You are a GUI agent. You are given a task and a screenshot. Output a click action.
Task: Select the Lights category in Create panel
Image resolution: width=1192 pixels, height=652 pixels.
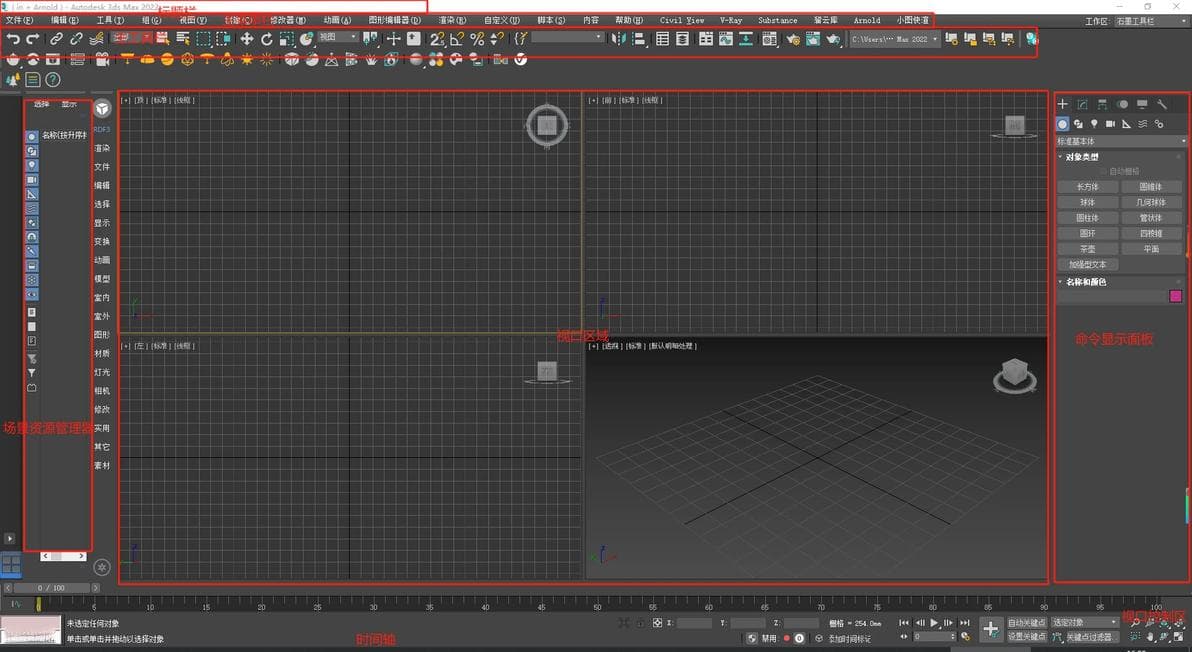point(1094,124)
